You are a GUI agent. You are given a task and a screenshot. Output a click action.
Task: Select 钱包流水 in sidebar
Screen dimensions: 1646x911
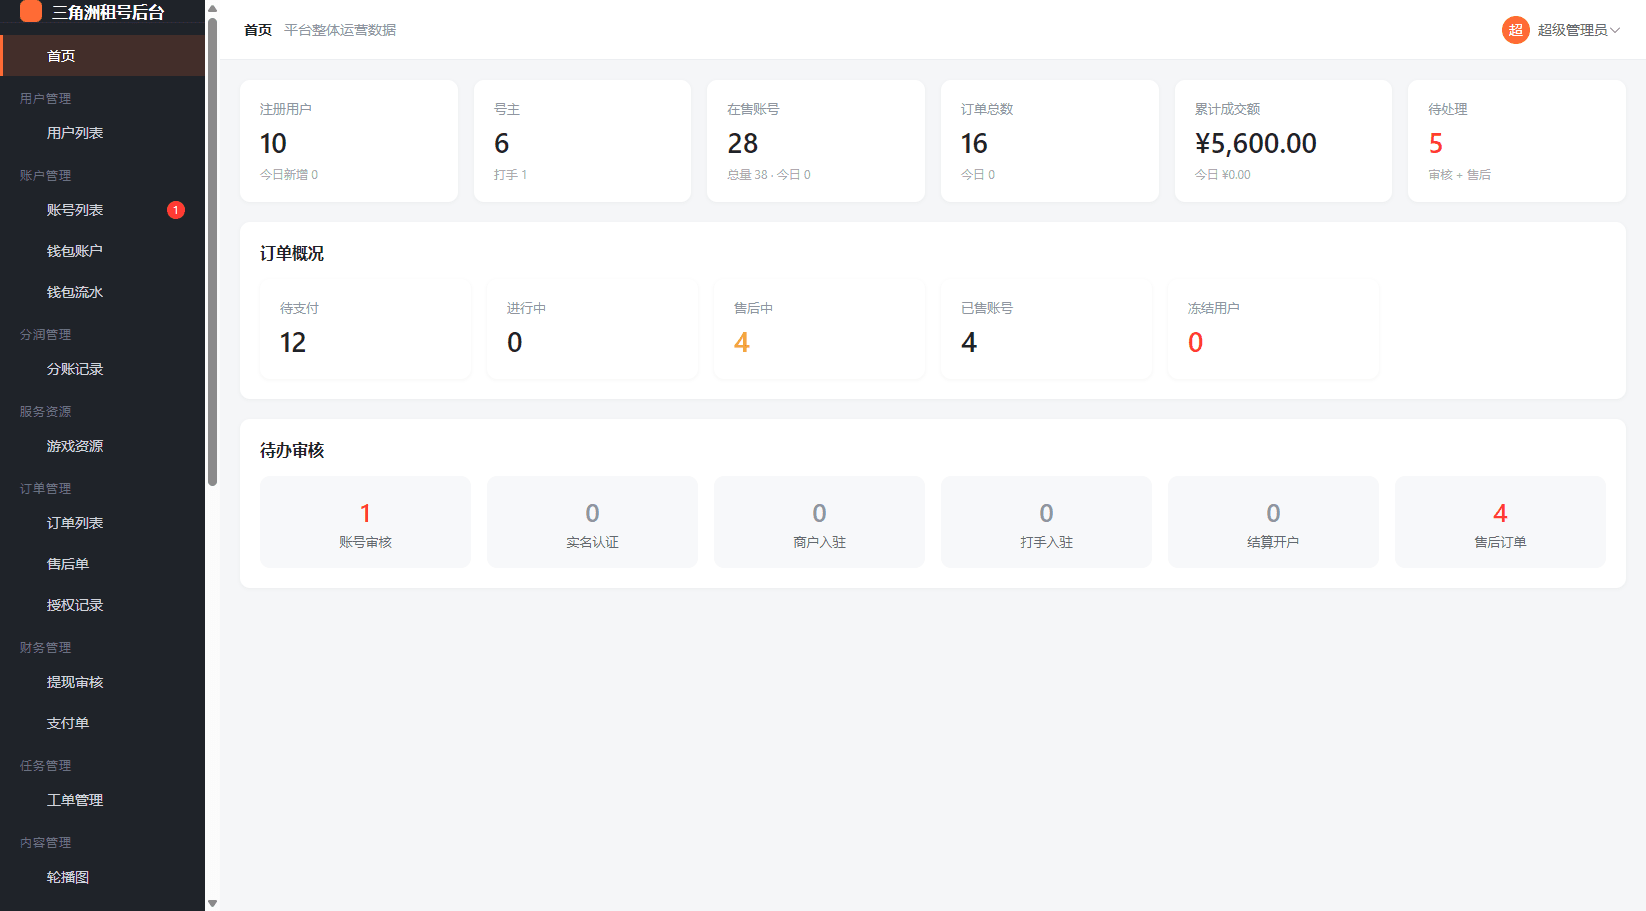pyautogui.click(x=103, y=292)
